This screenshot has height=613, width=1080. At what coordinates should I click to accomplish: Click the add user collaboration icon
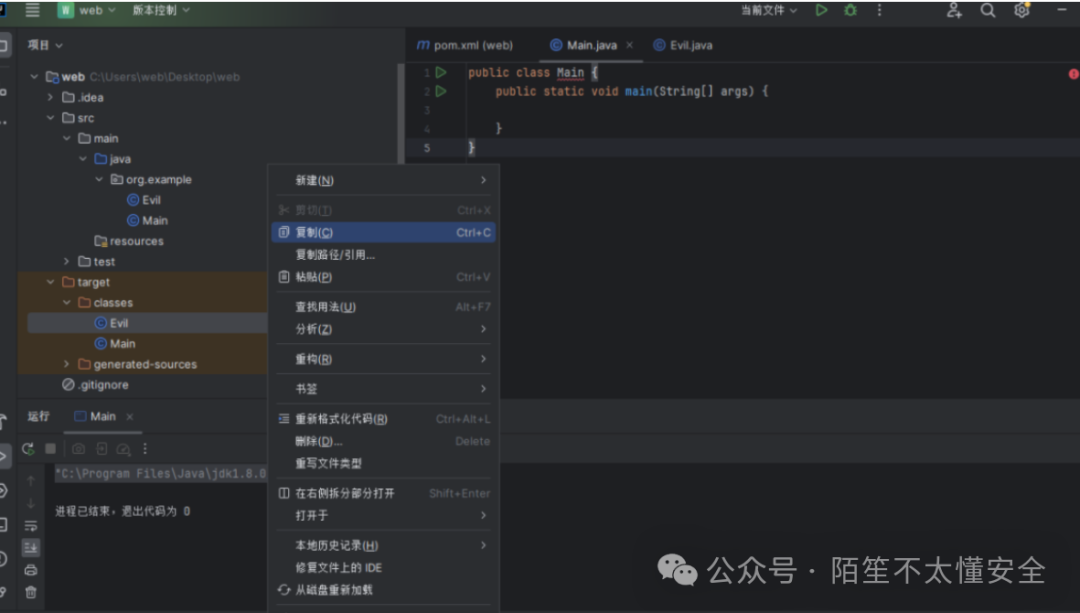pyautogui.click(x=954, y=10)
